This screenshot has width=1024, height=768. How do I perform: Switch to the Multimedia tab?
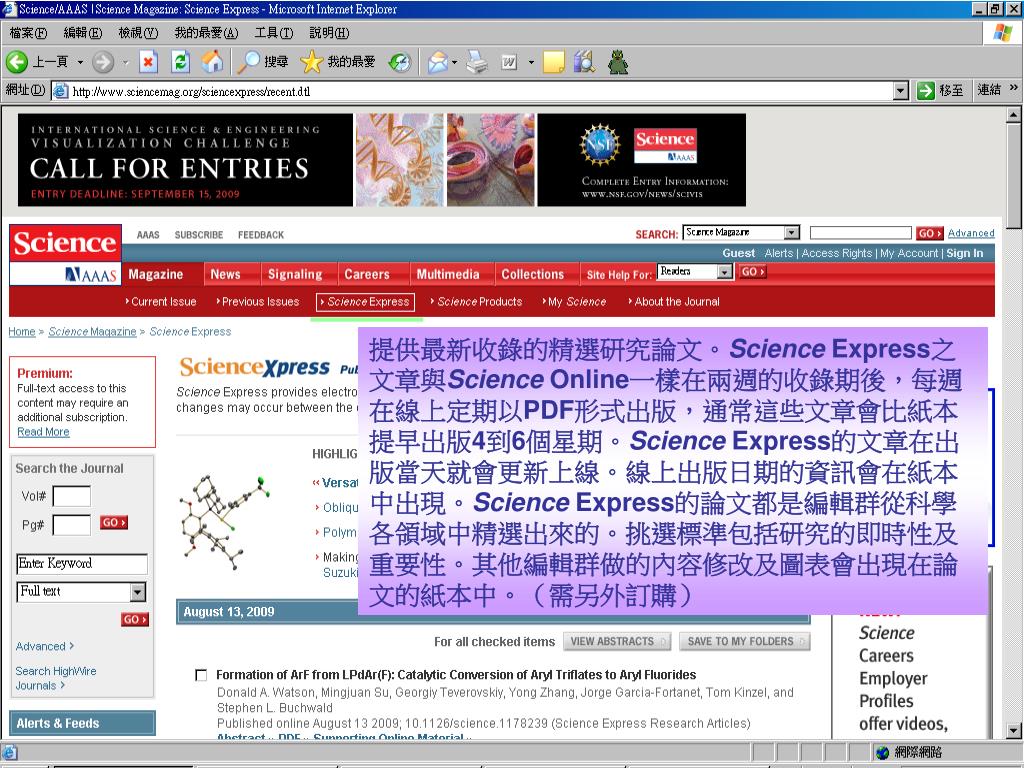coord(448,274)
